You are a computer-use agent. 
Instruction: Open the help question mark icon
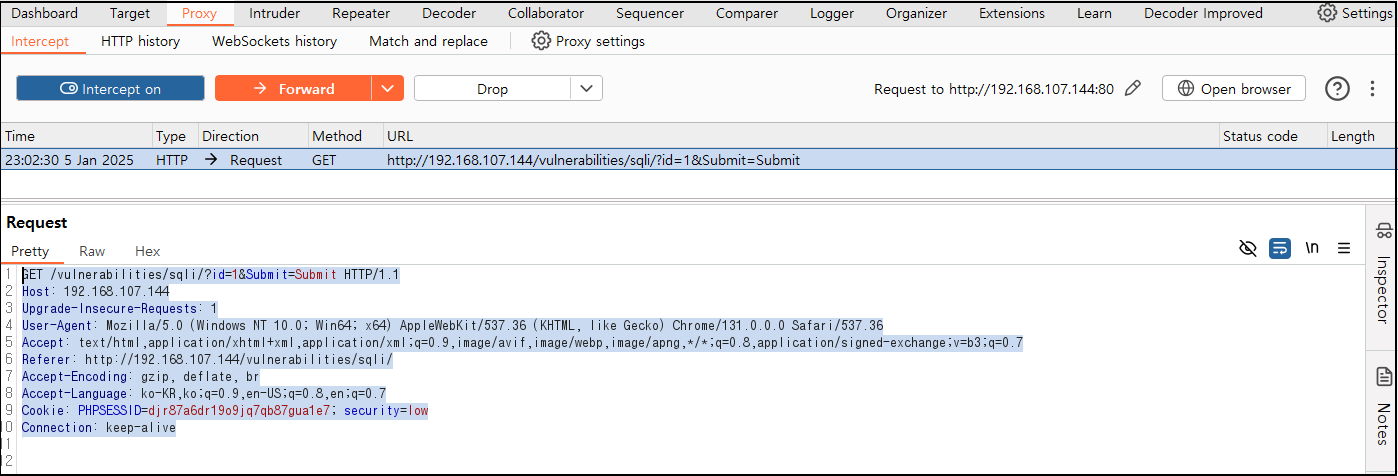[x=1337, y=88]
